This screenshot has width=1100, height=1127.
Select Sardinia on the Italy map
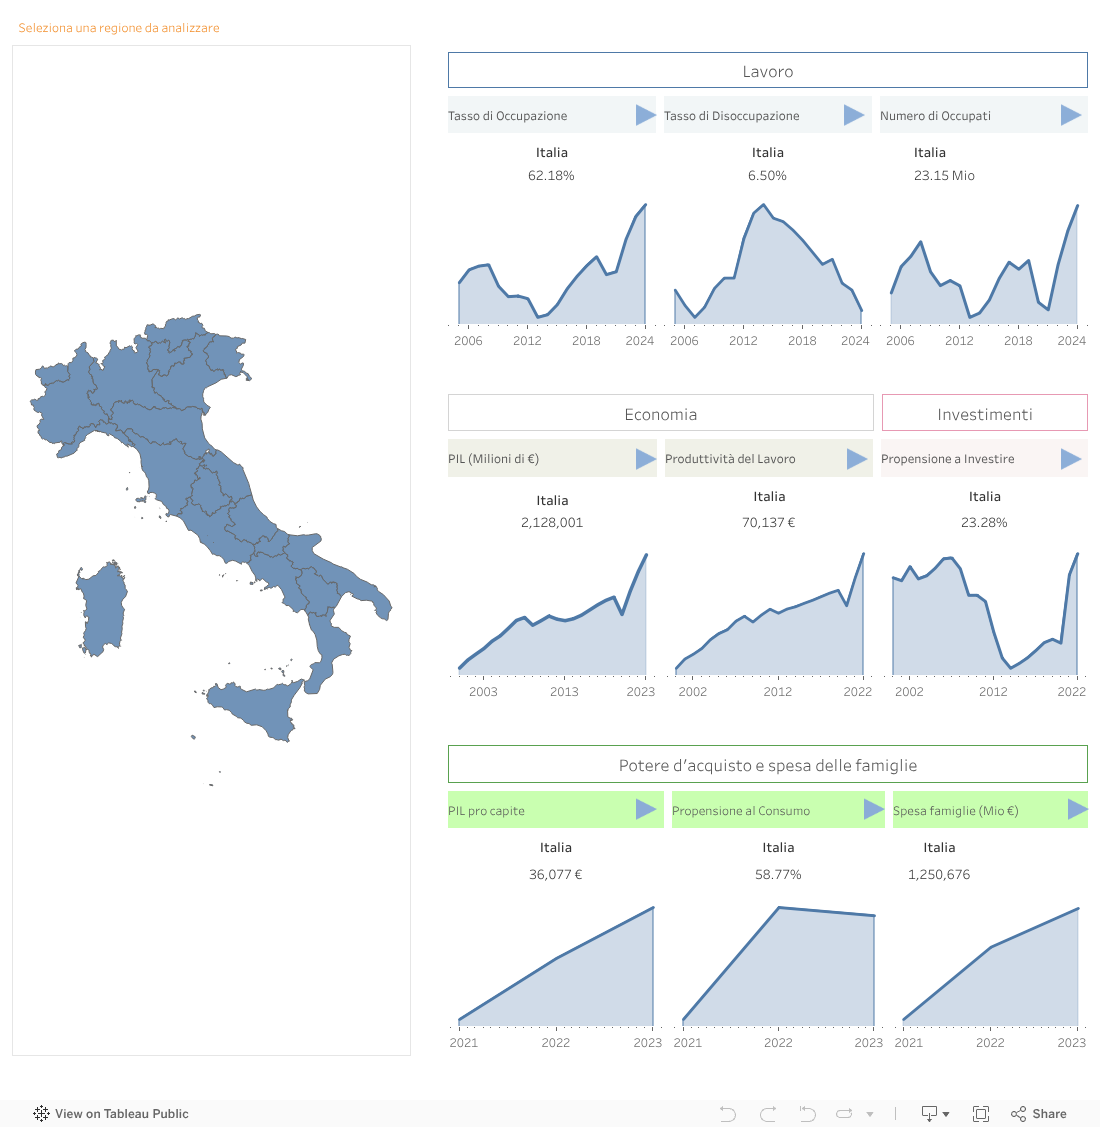[101, 610]
